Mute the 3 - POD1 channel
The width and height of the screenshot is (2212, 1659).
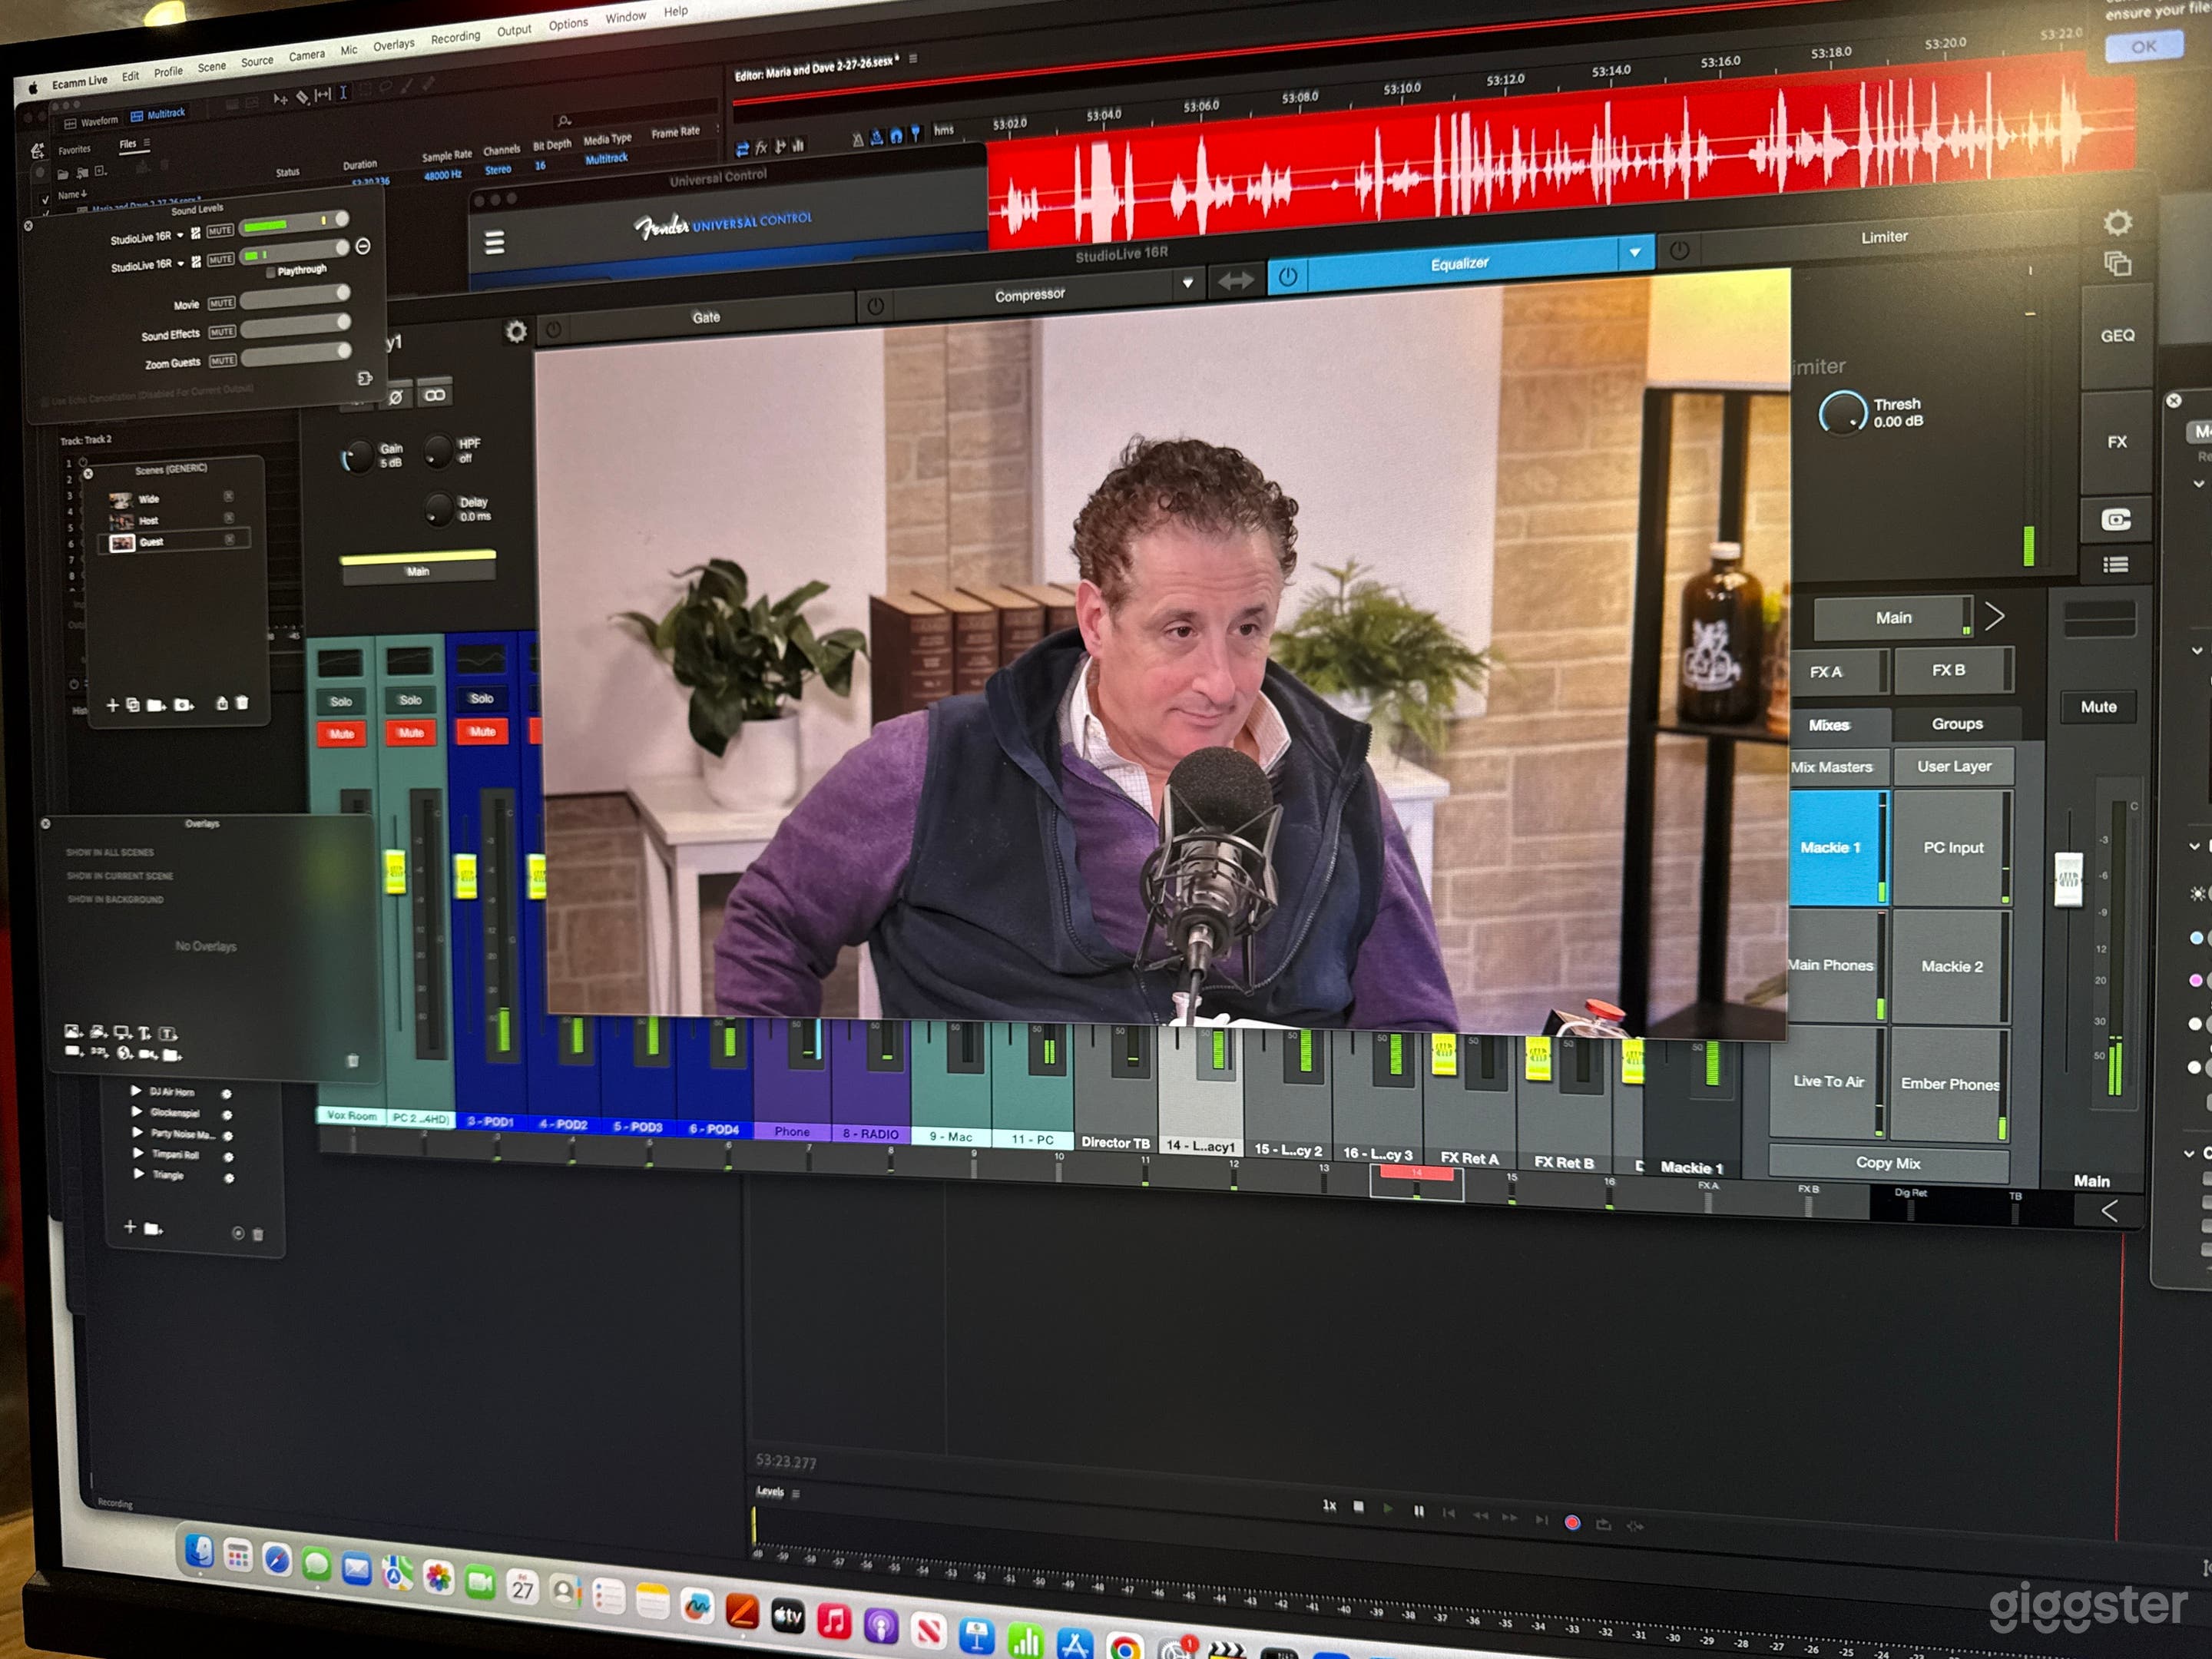[482, 732]
